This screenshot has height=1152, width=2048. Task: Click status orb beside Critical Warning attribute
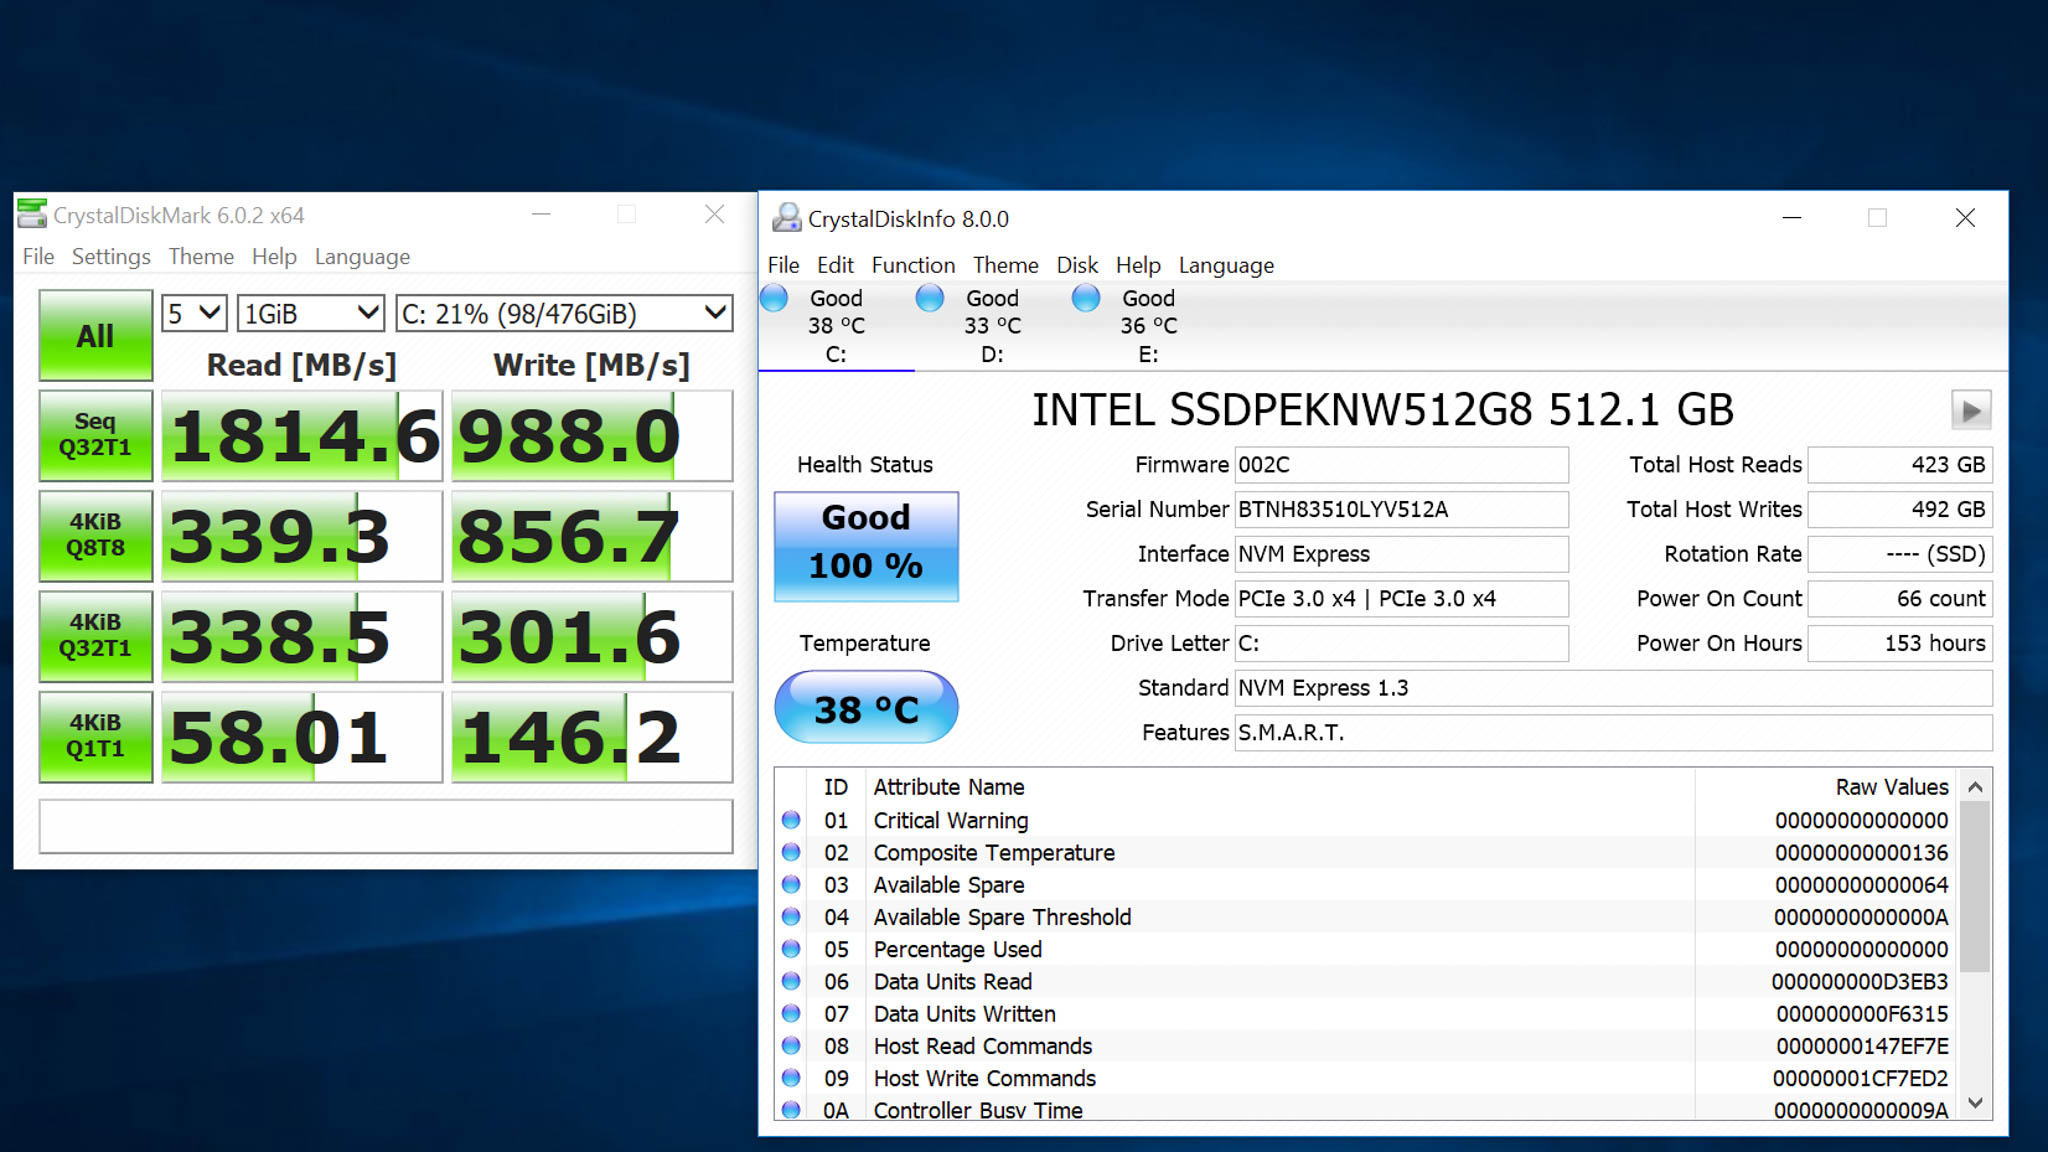coord(791,820)
